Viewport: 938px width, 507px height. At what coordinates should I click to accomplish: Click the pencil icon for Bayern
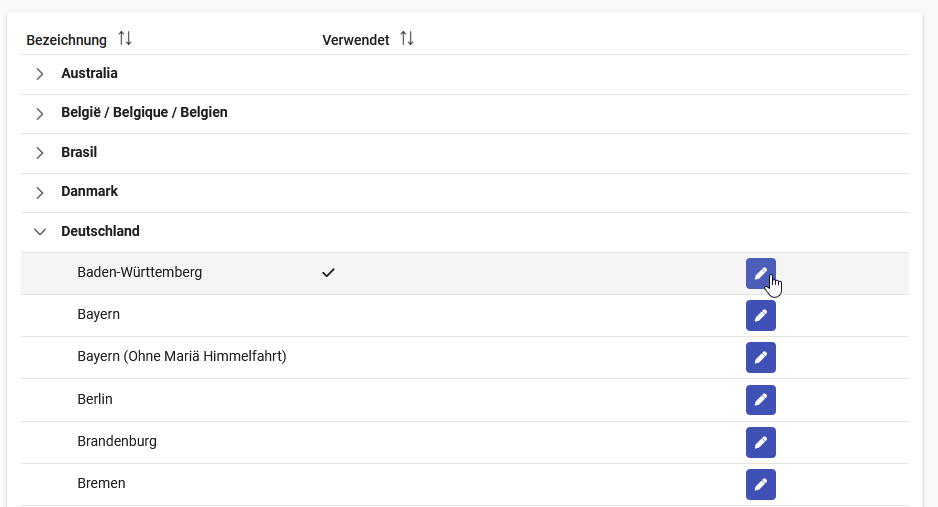(760, 316)
